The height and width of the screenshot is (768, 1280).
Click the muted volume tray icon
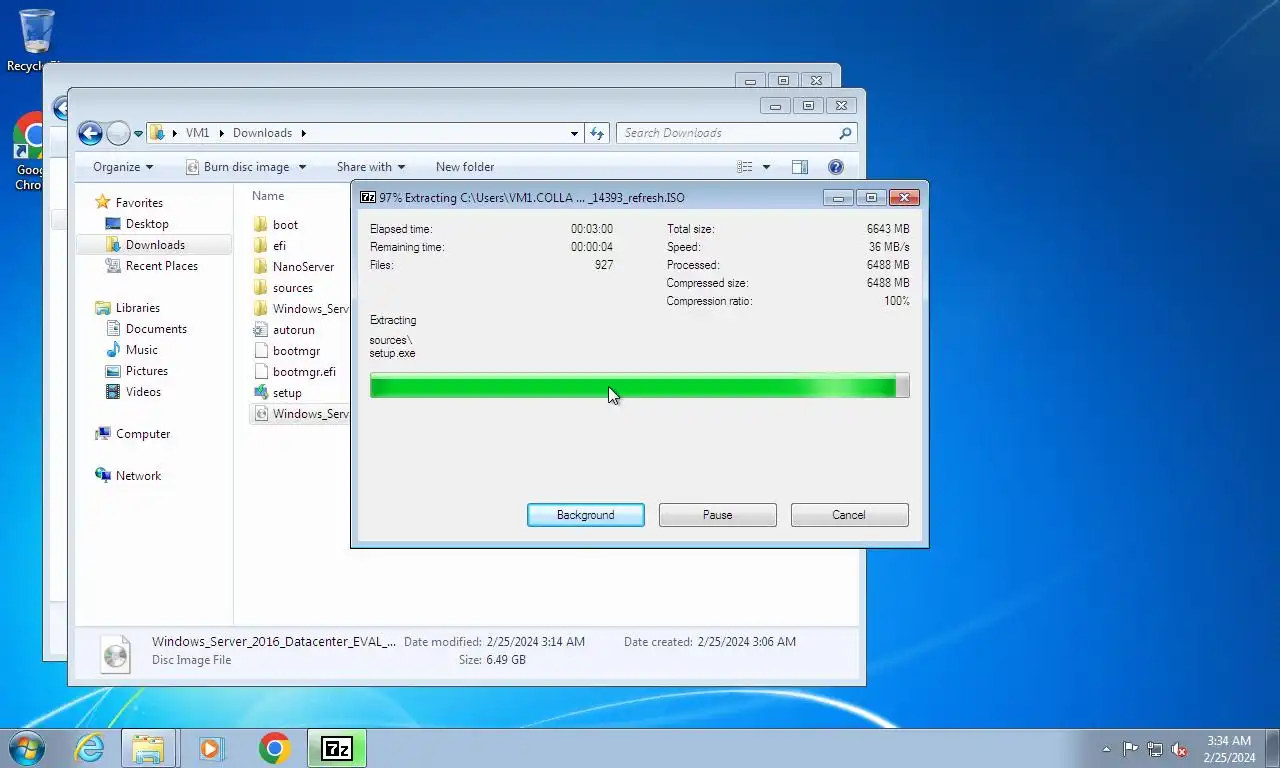(x=1179, y=749)
